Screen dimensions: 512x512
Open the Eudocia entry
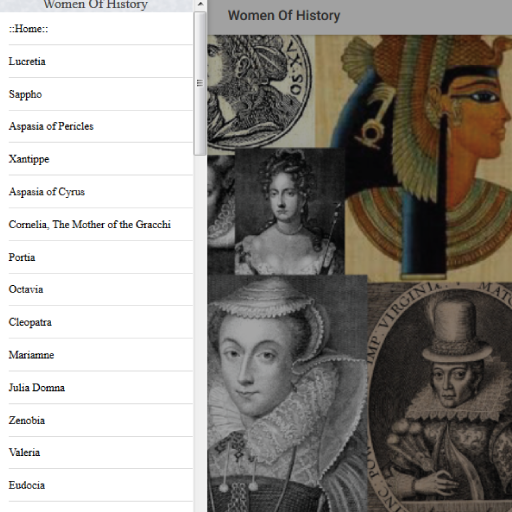tap(101, 485)
